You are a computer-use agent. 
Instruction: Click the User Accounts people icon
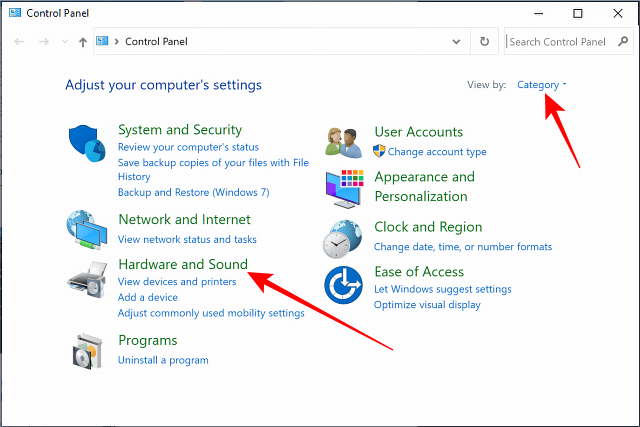[343, 143]
